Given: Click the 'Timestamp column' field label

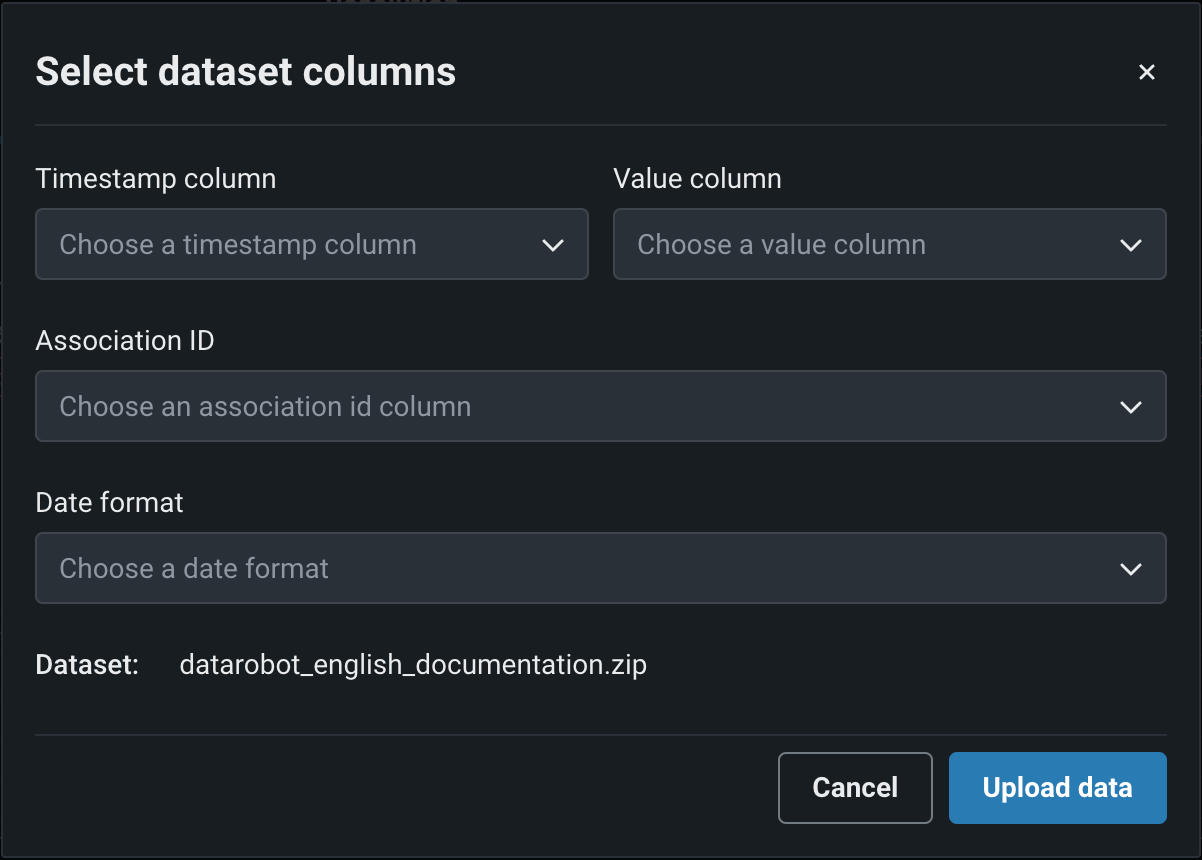Looking at the screenshot, I should (156, 179).
